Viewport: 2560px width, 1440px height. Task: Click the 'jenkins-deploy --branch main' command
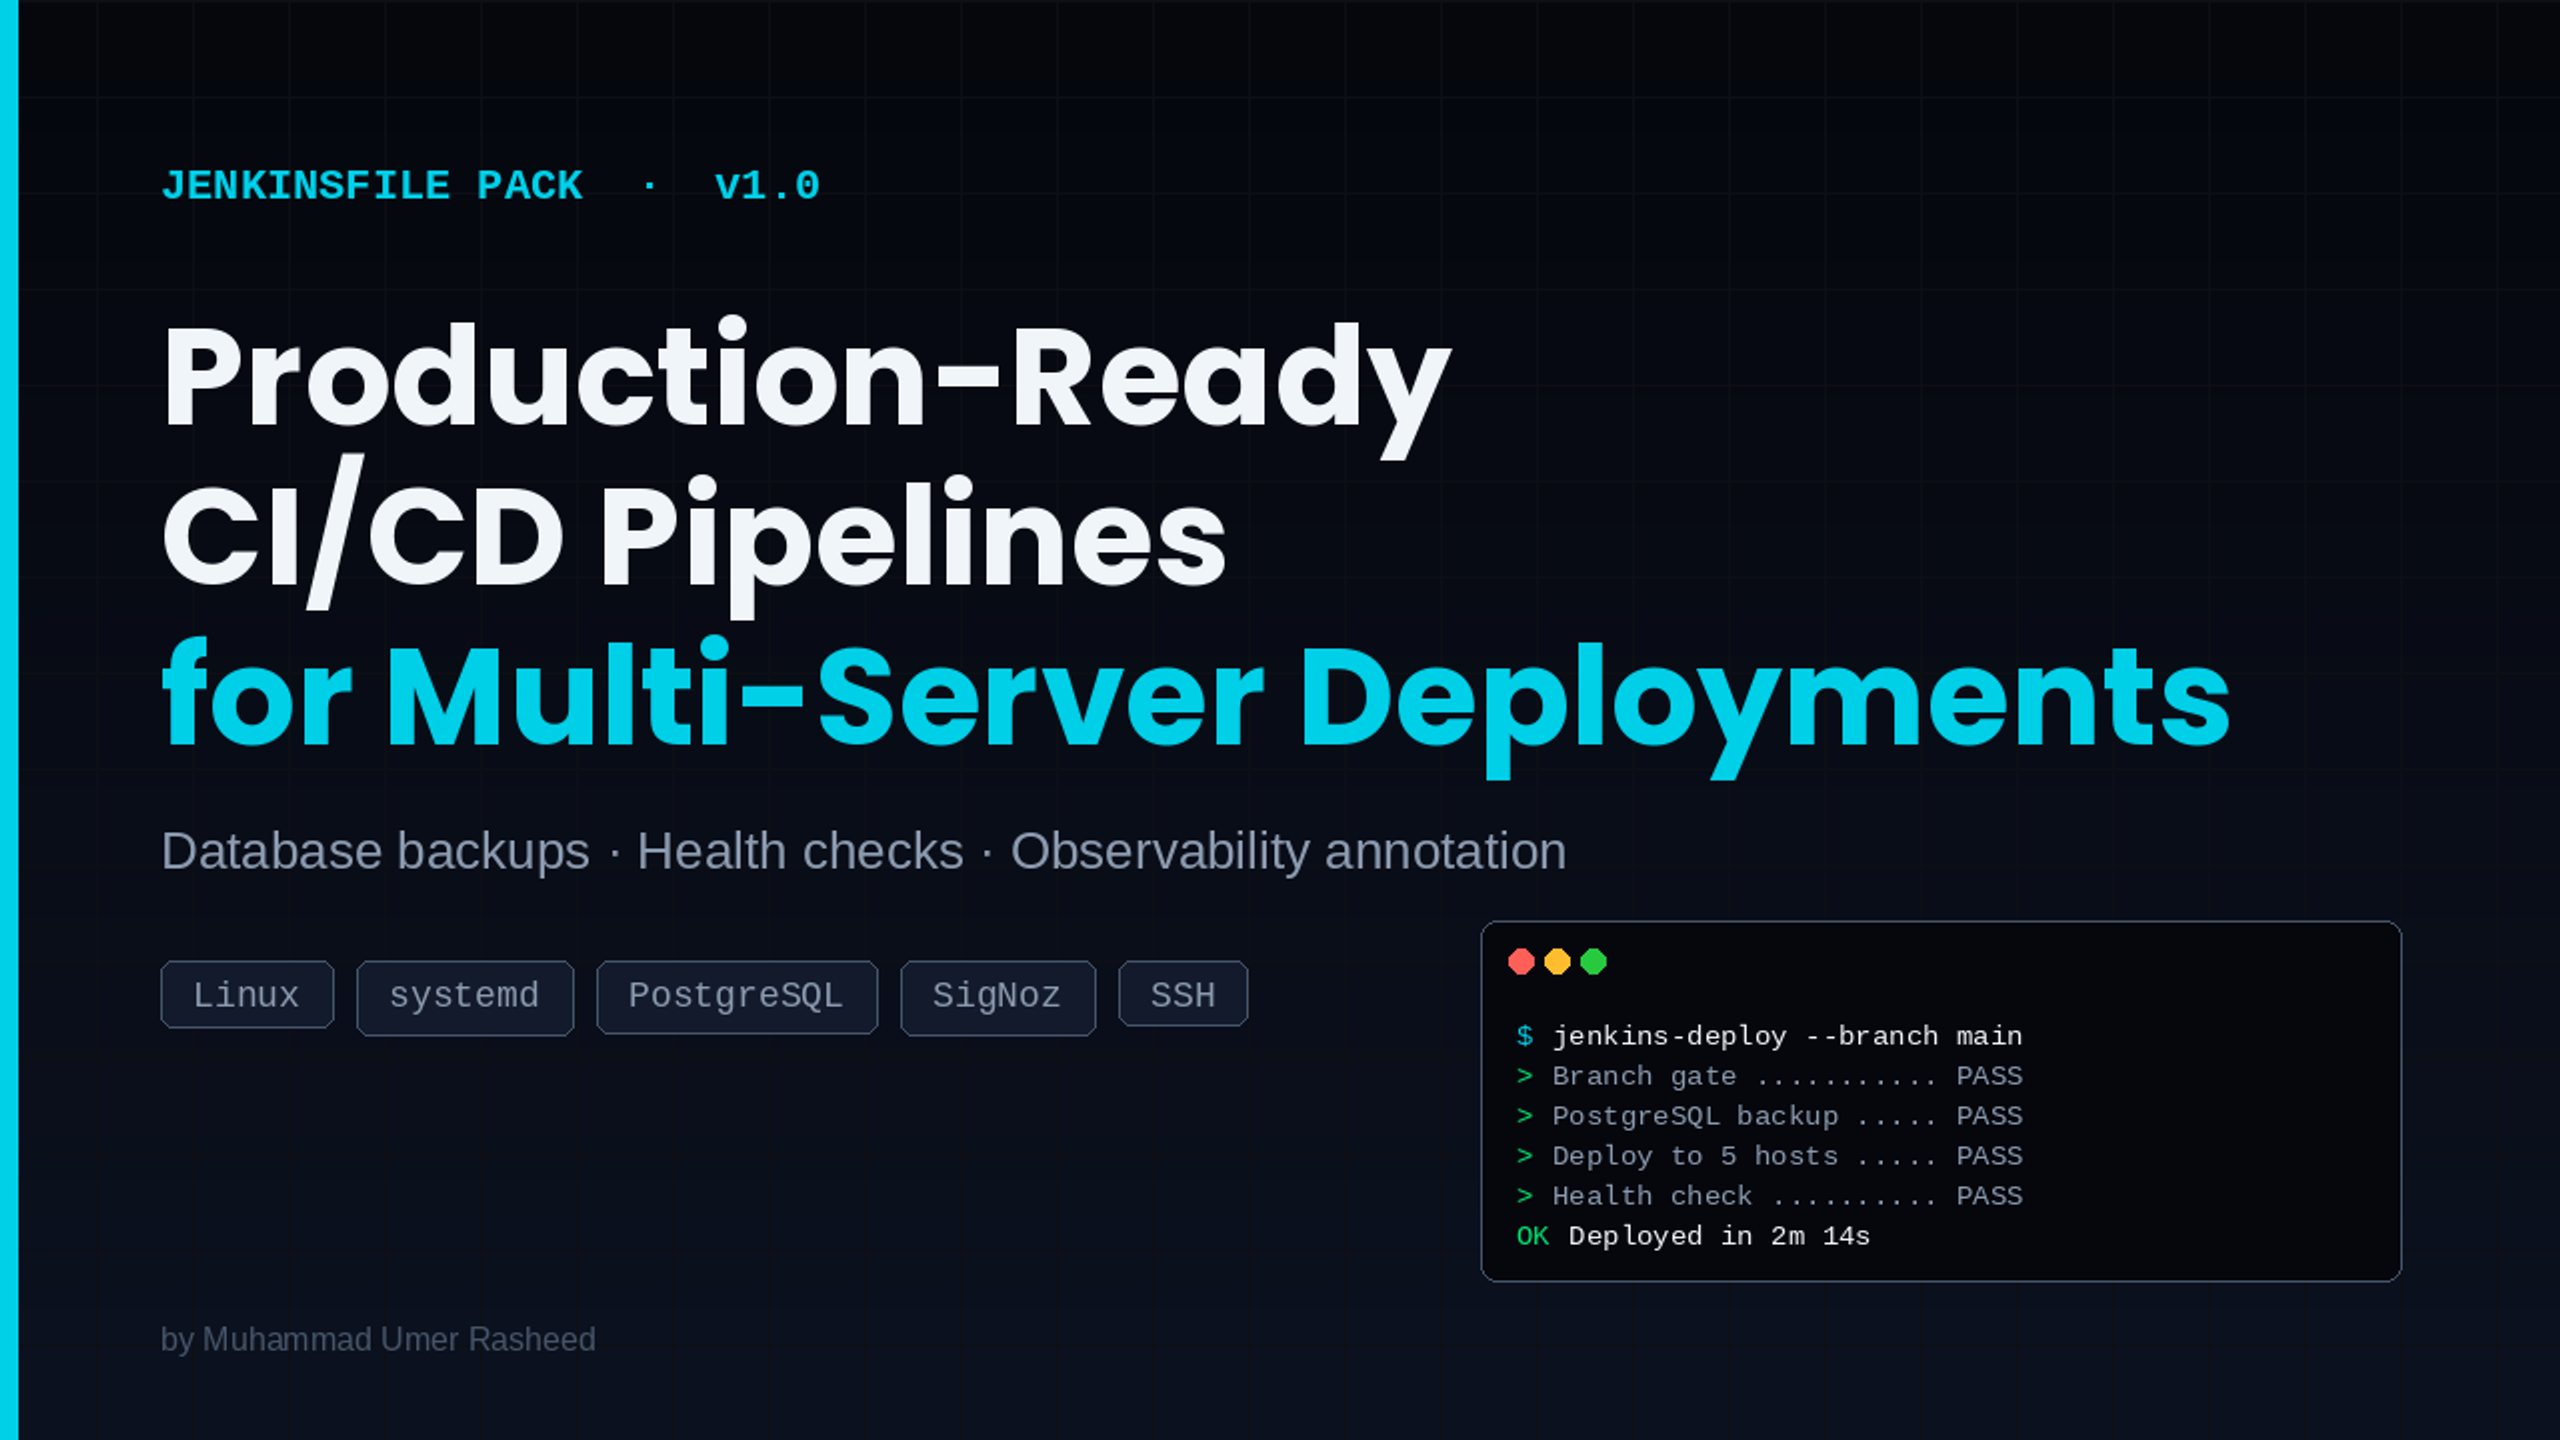point(1787,1036)
